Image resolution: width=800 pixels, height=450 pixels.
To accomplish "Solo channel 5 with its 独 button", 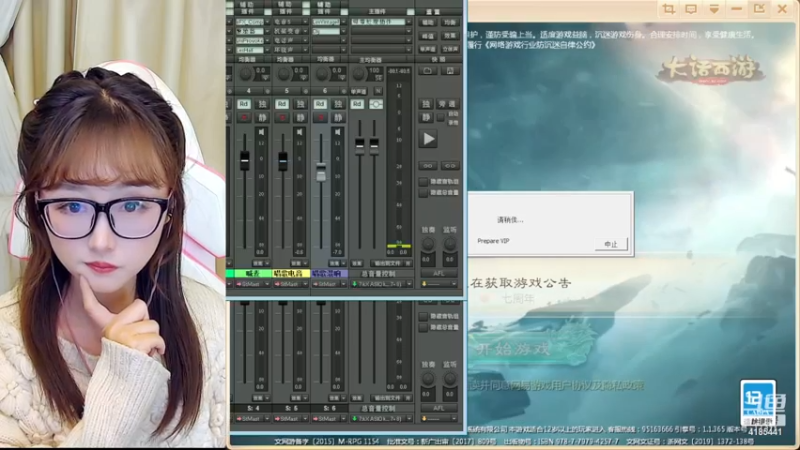I will (301, 104).
